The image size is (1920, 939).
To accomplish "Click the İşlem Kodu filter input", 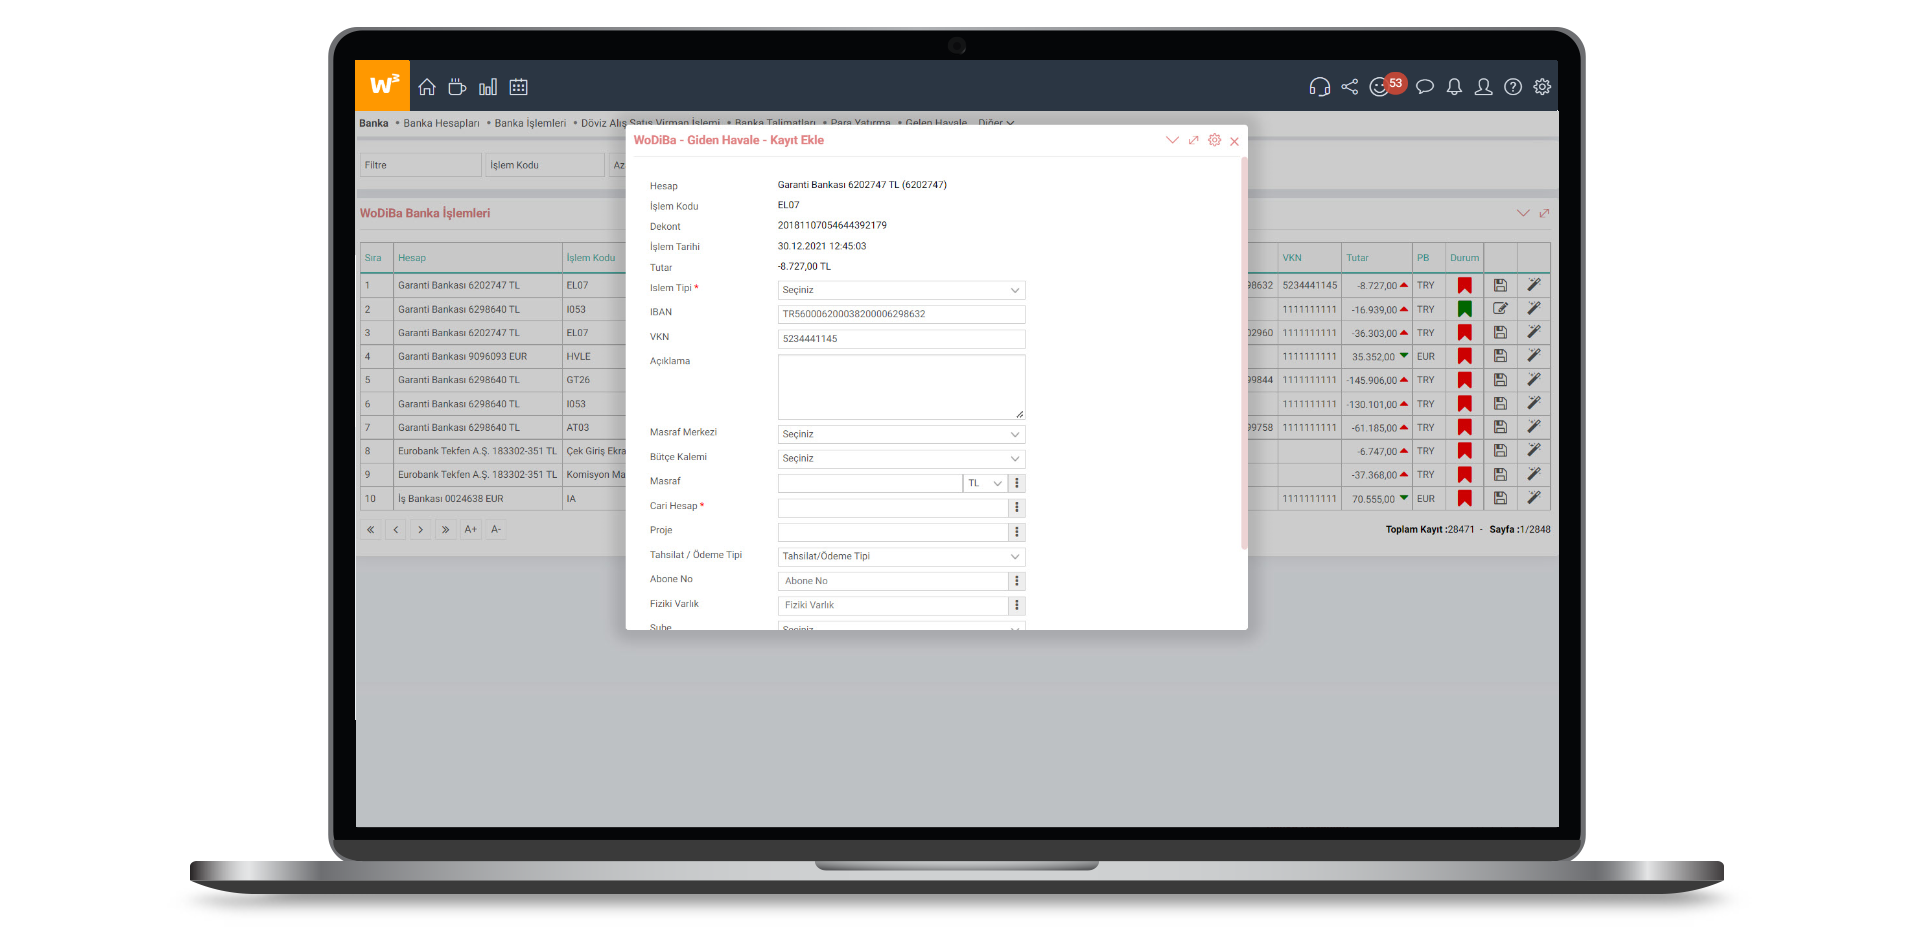I will (544, 165).
